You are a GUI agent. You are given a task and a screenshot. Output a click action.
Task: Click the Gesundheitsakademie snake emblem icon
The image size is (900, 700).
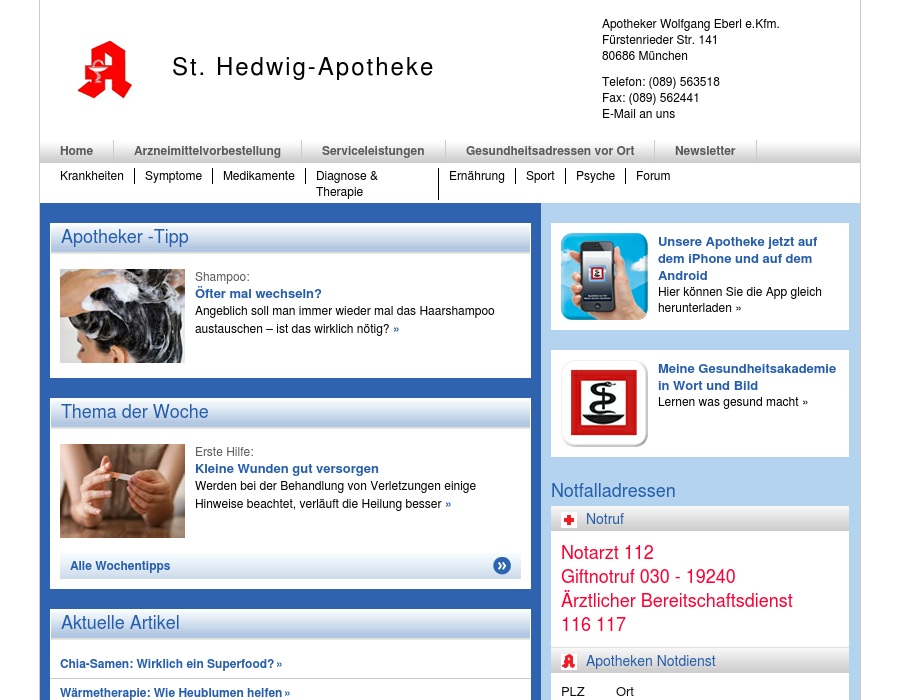click(604, 403)
